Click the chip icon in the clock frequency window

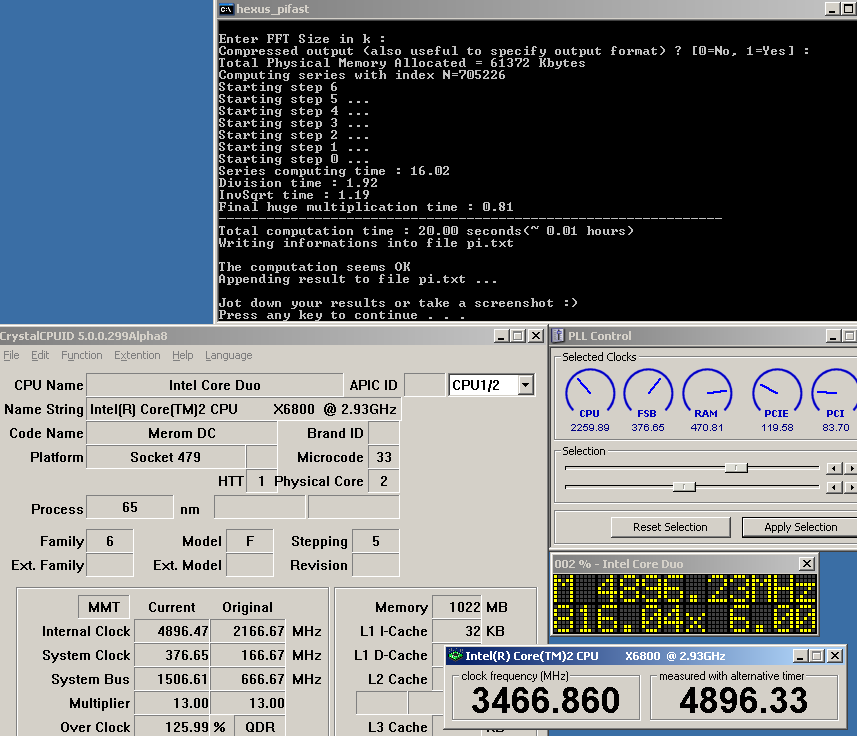click(x=455, y=655)
